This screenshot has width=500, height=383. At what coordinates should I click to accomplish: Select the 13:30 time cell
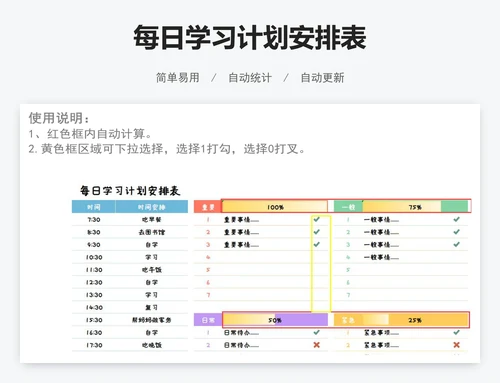click(94, 295)
